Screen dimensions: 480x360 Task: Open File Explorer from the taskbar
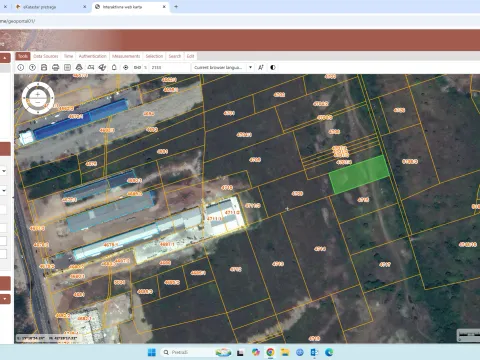(285, 352)
